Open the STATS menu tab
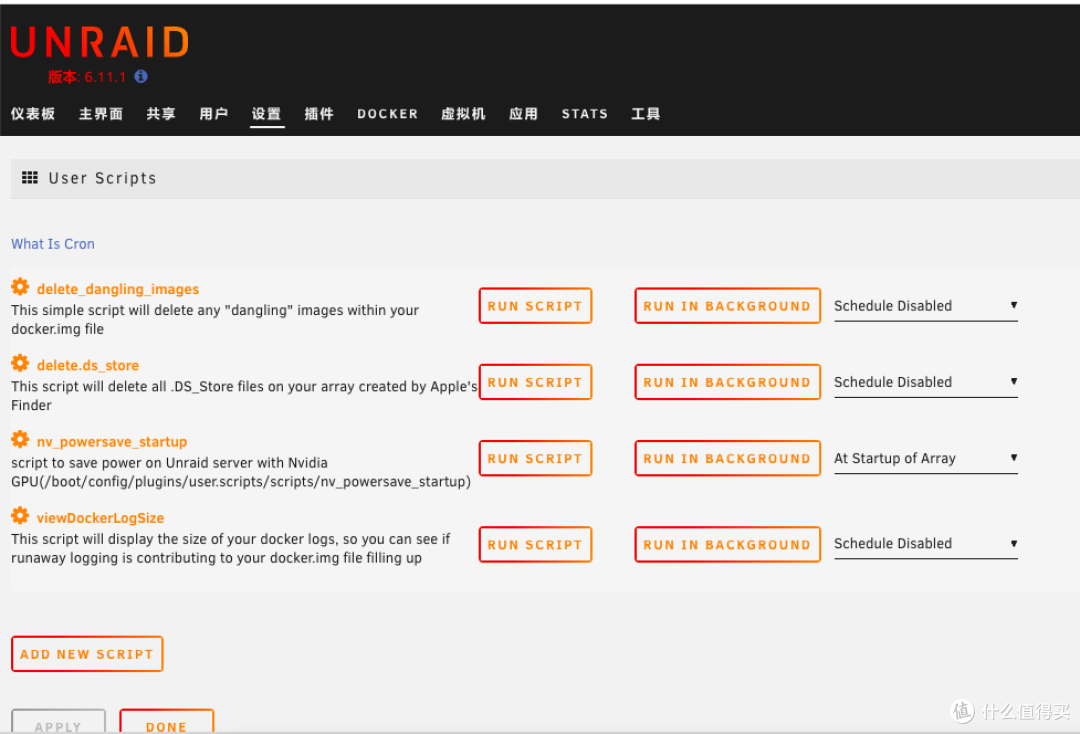The width and height of the screenshot is (1080, 734). coord(584,114)
